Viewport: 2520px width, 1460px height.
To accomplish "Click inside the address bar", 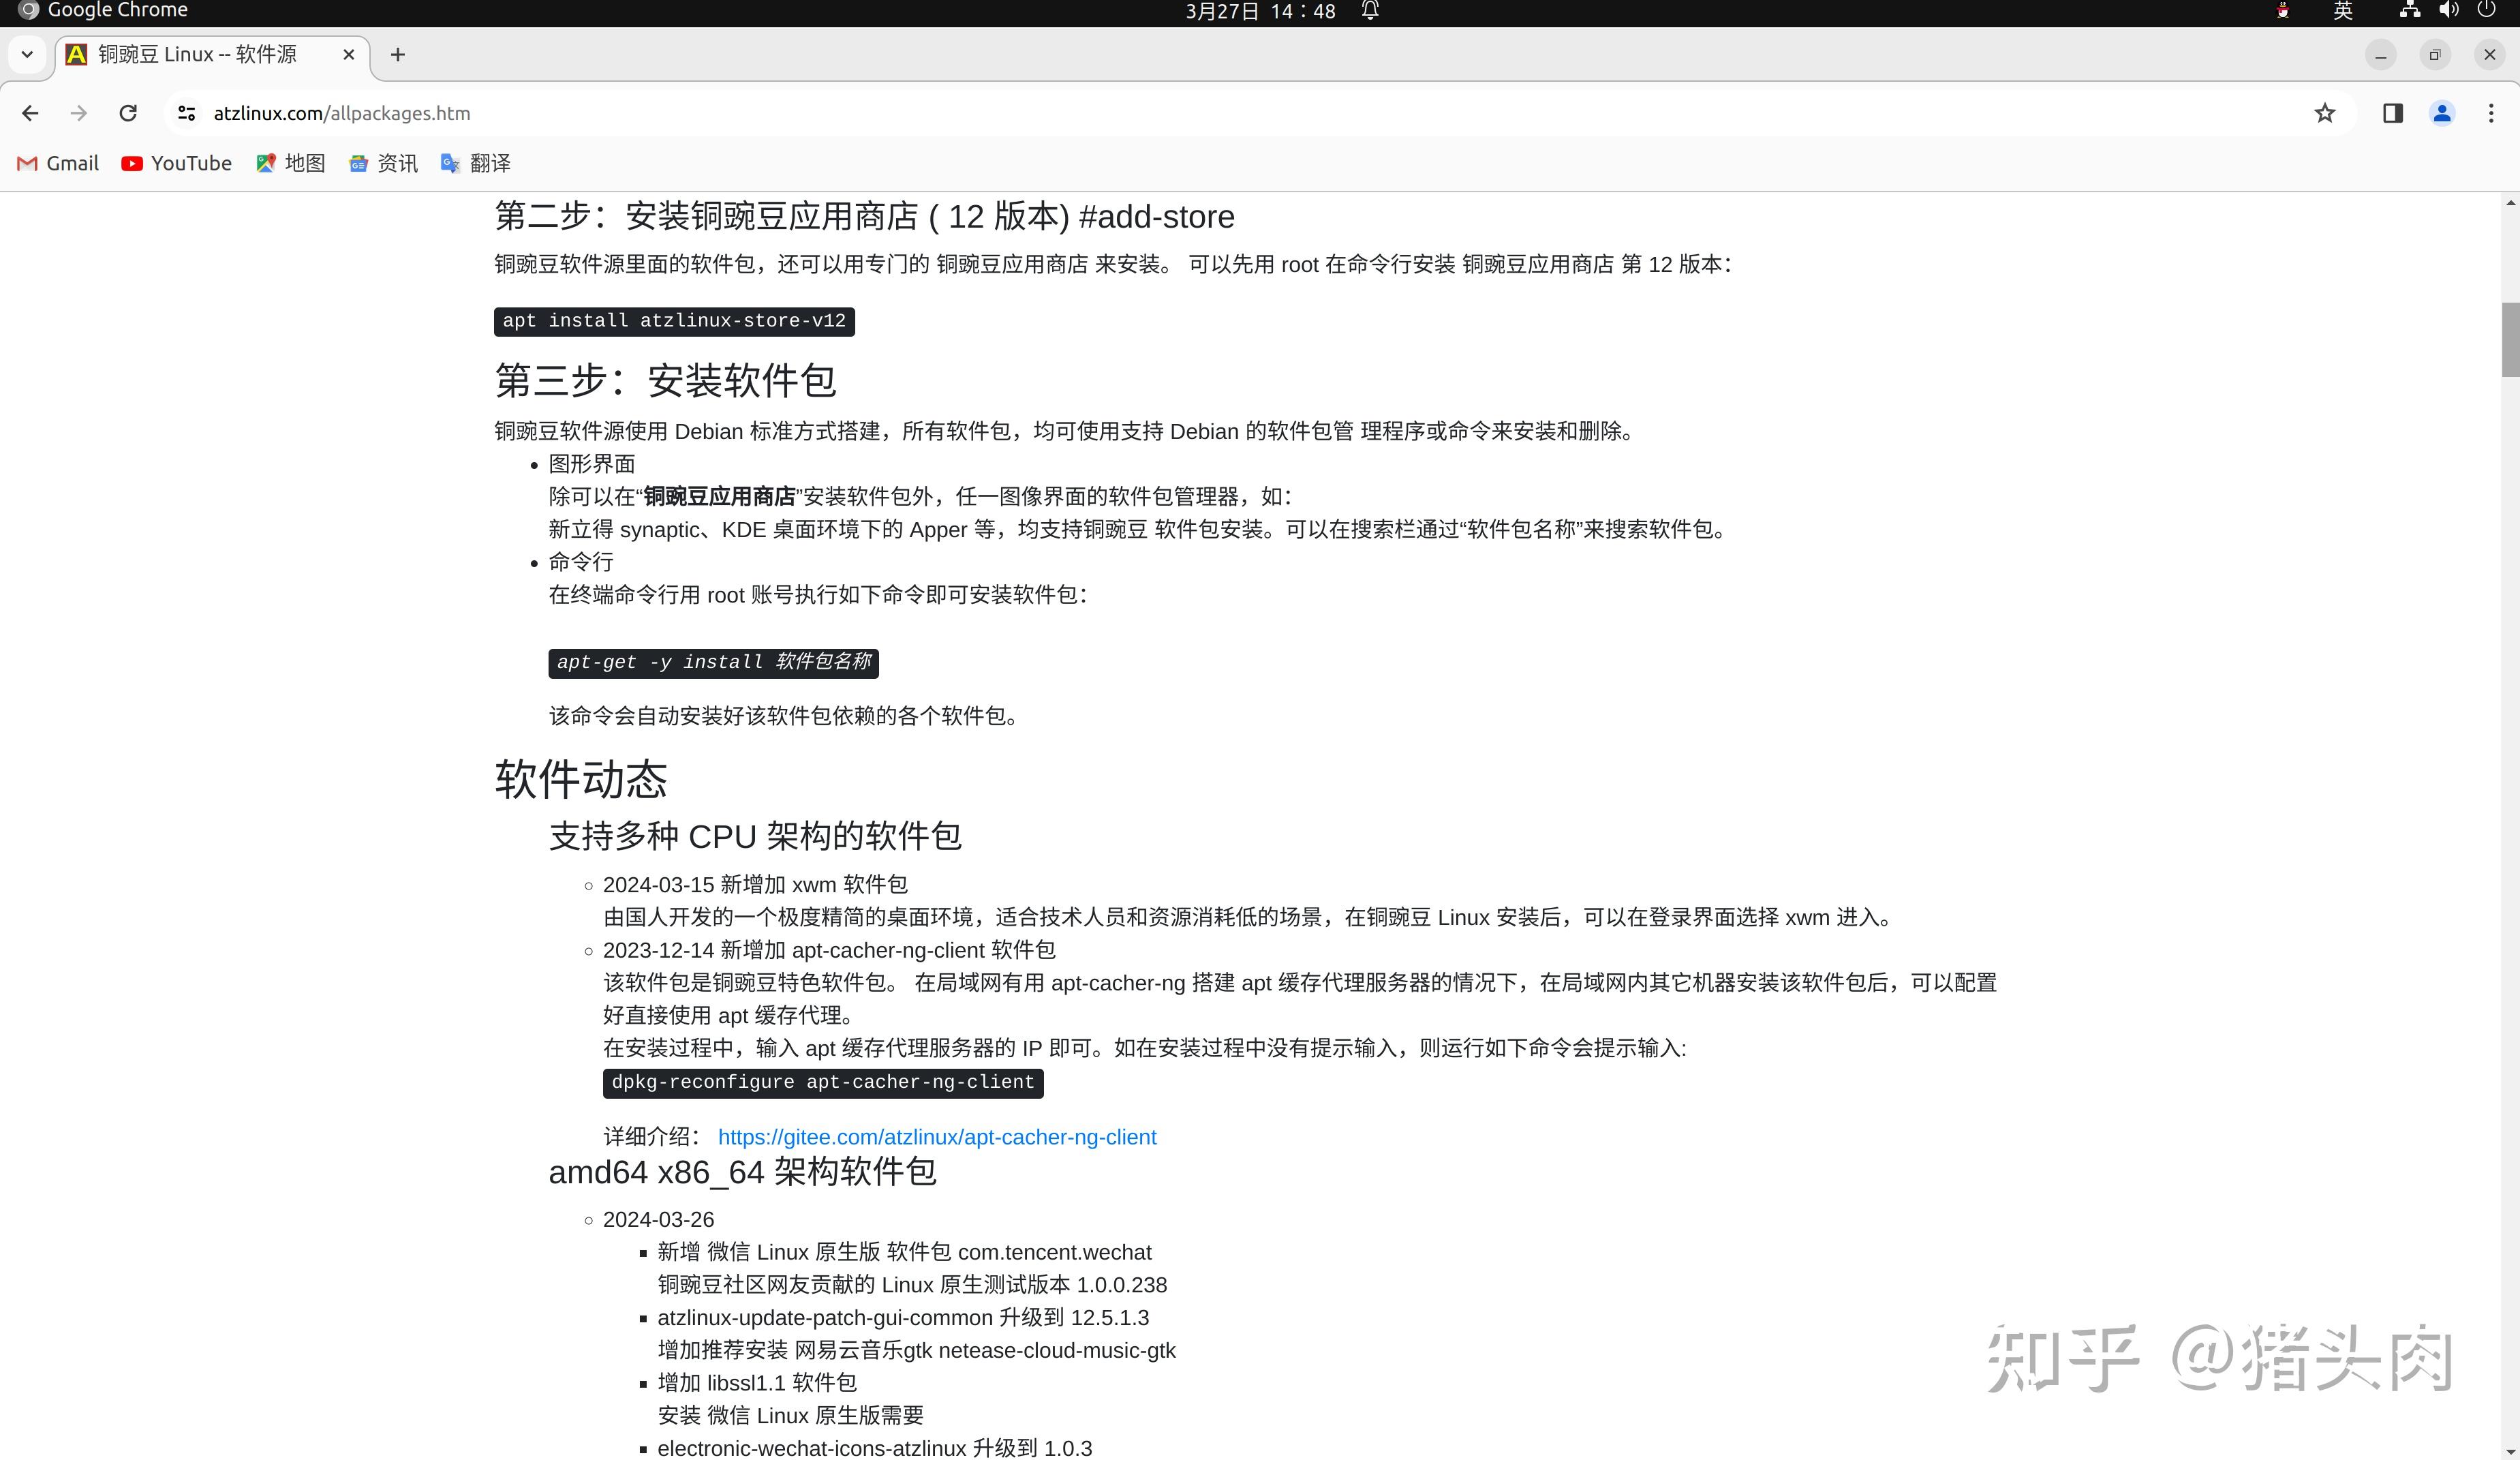I will pos(700,113).
